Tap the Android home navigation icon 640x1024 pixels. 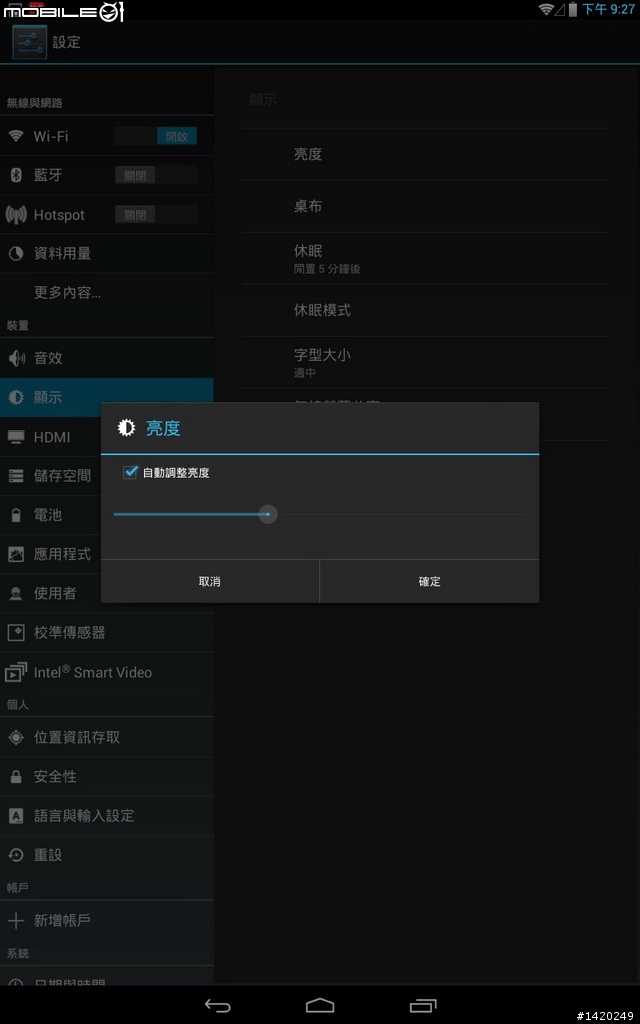[320, 1005]
